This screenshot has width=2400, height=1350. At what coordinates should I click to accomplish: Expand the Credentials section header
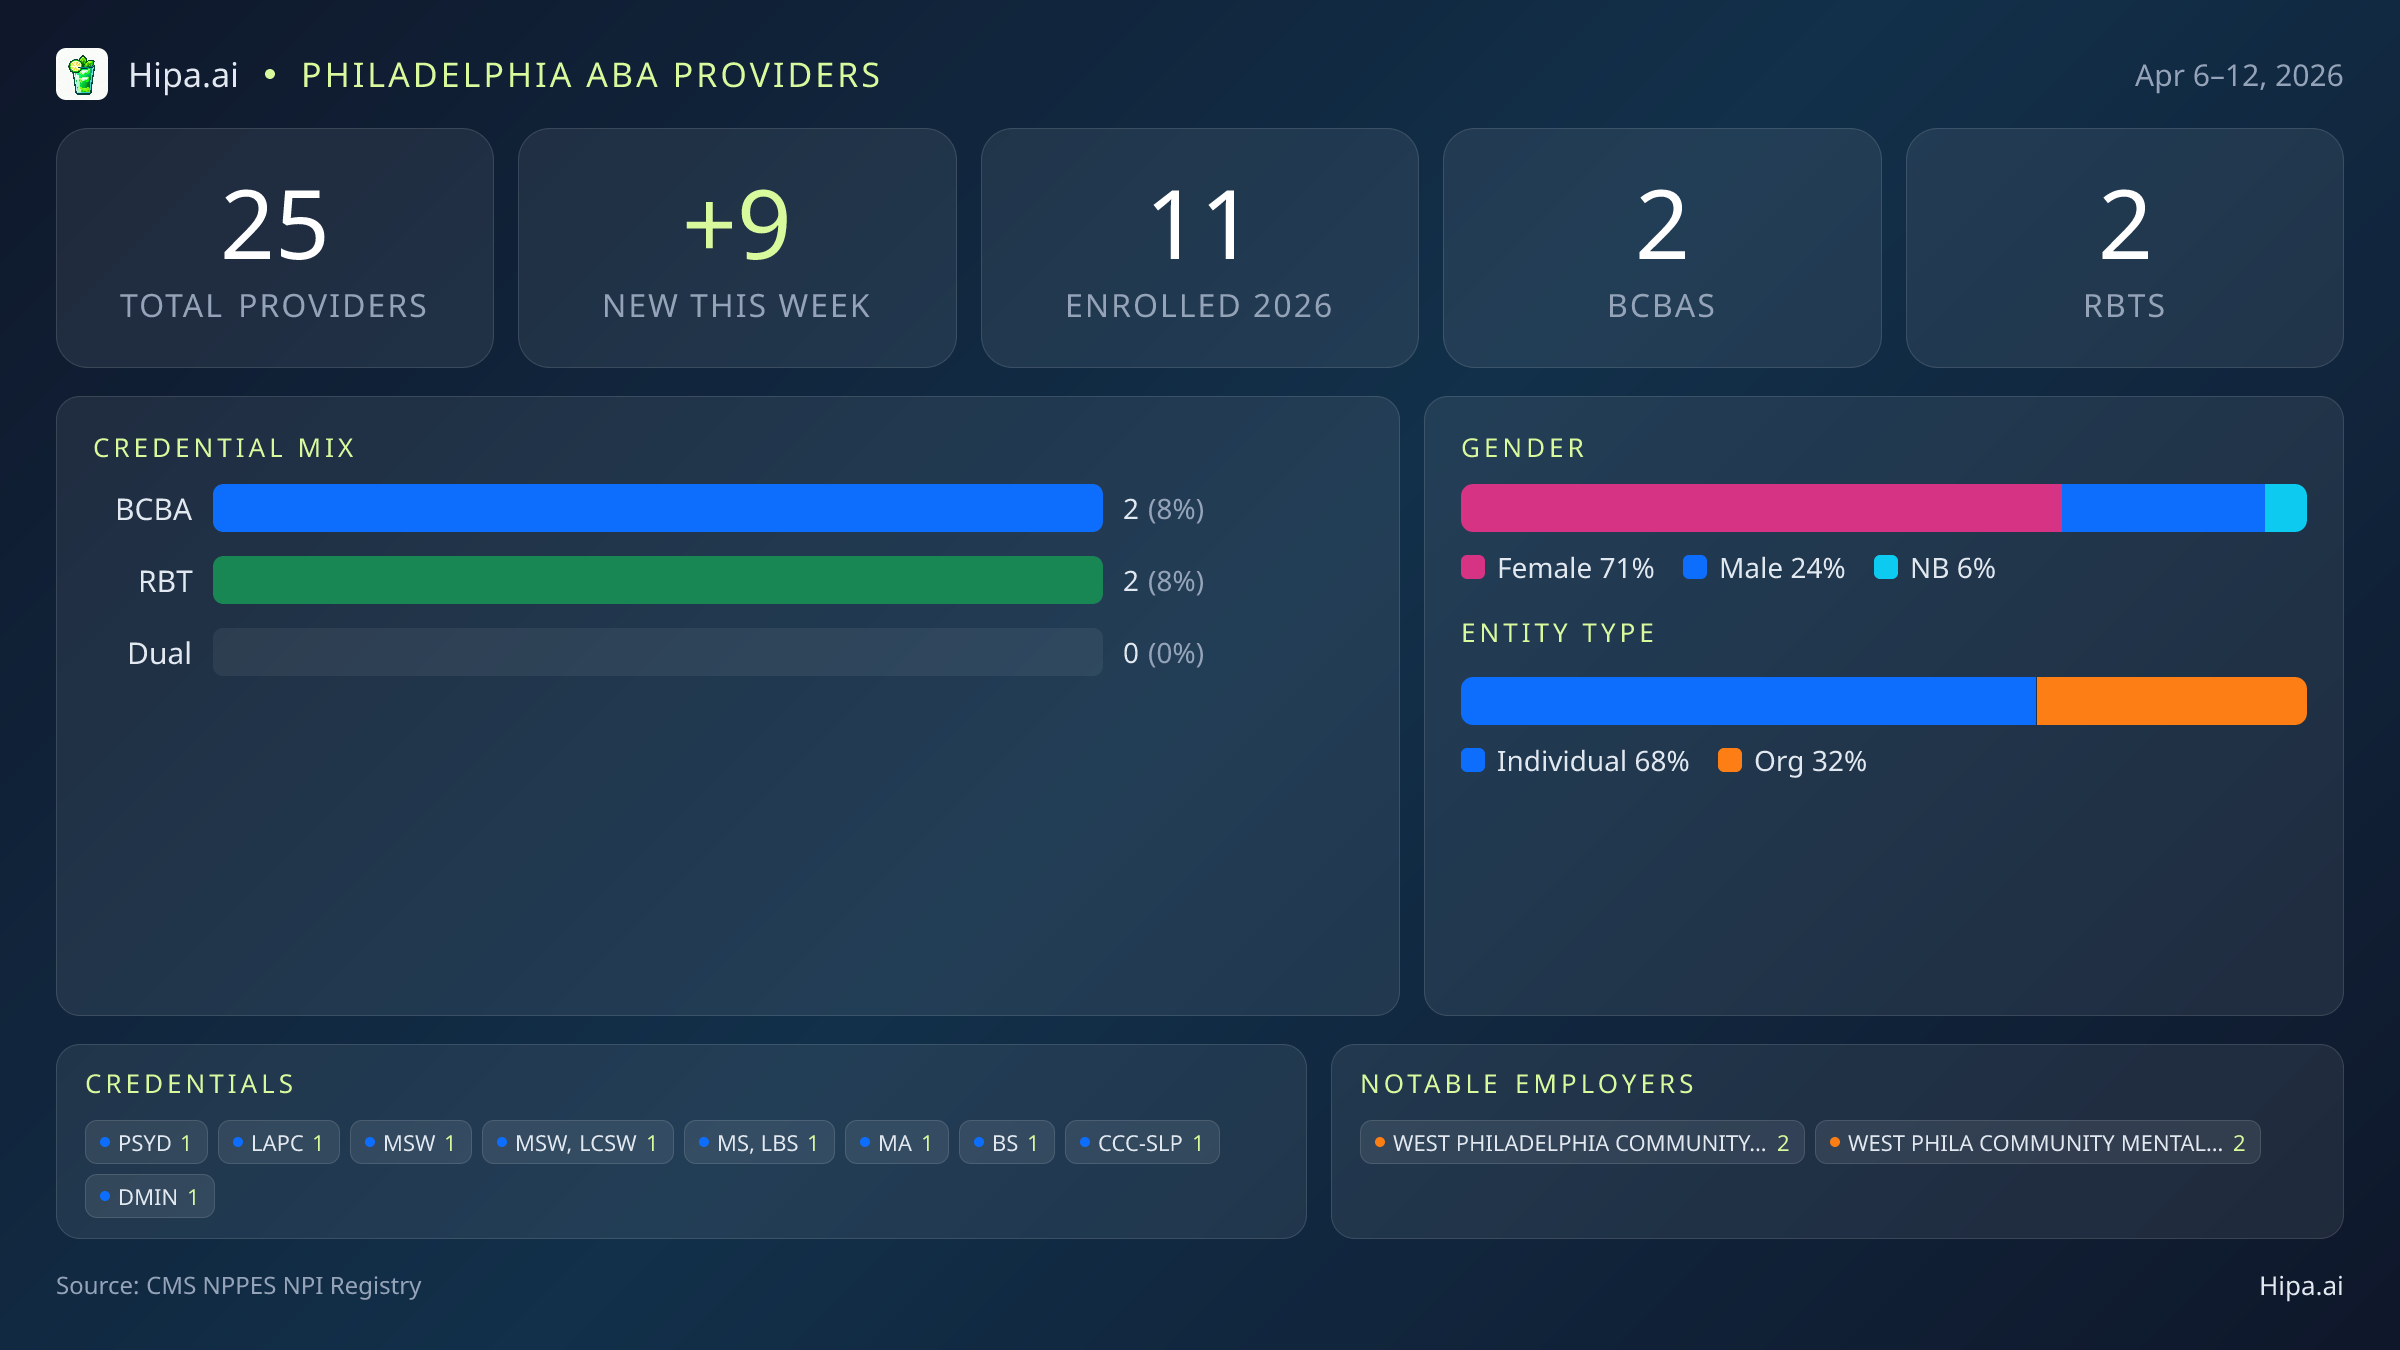[190, 1084]
